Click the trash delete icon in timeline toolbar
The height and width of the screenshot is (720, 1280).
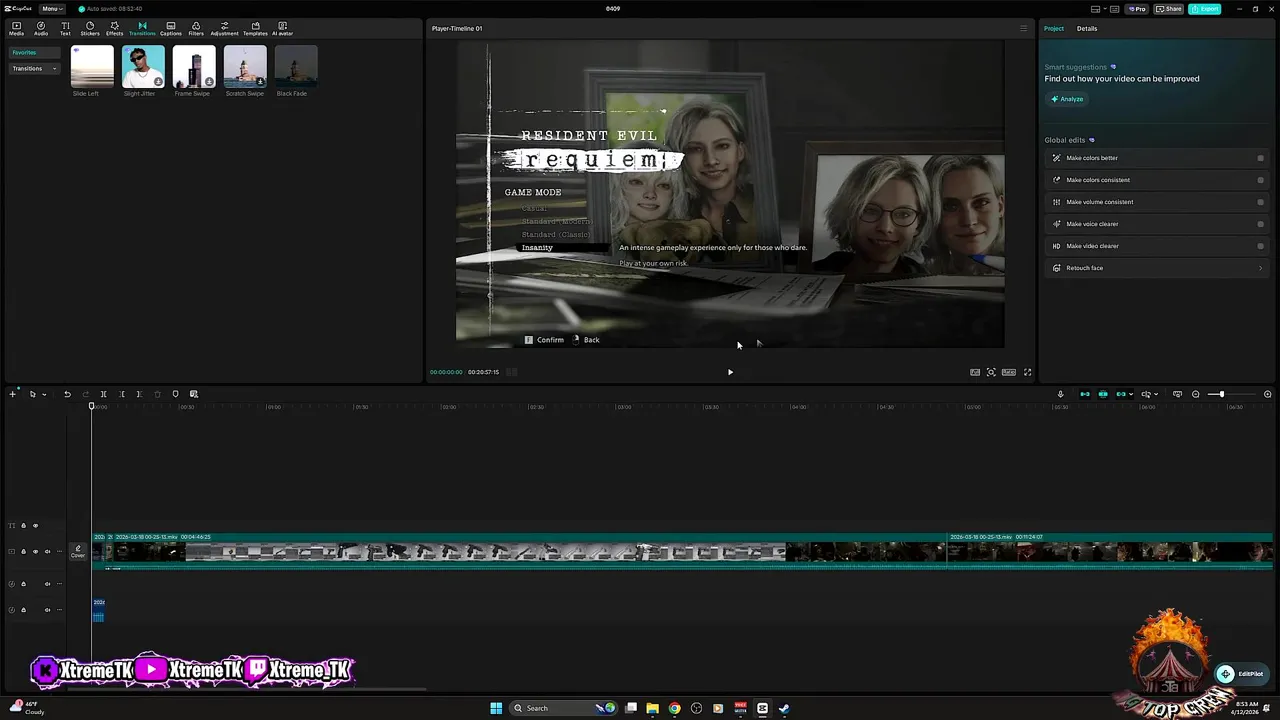[x=157, y=394]
